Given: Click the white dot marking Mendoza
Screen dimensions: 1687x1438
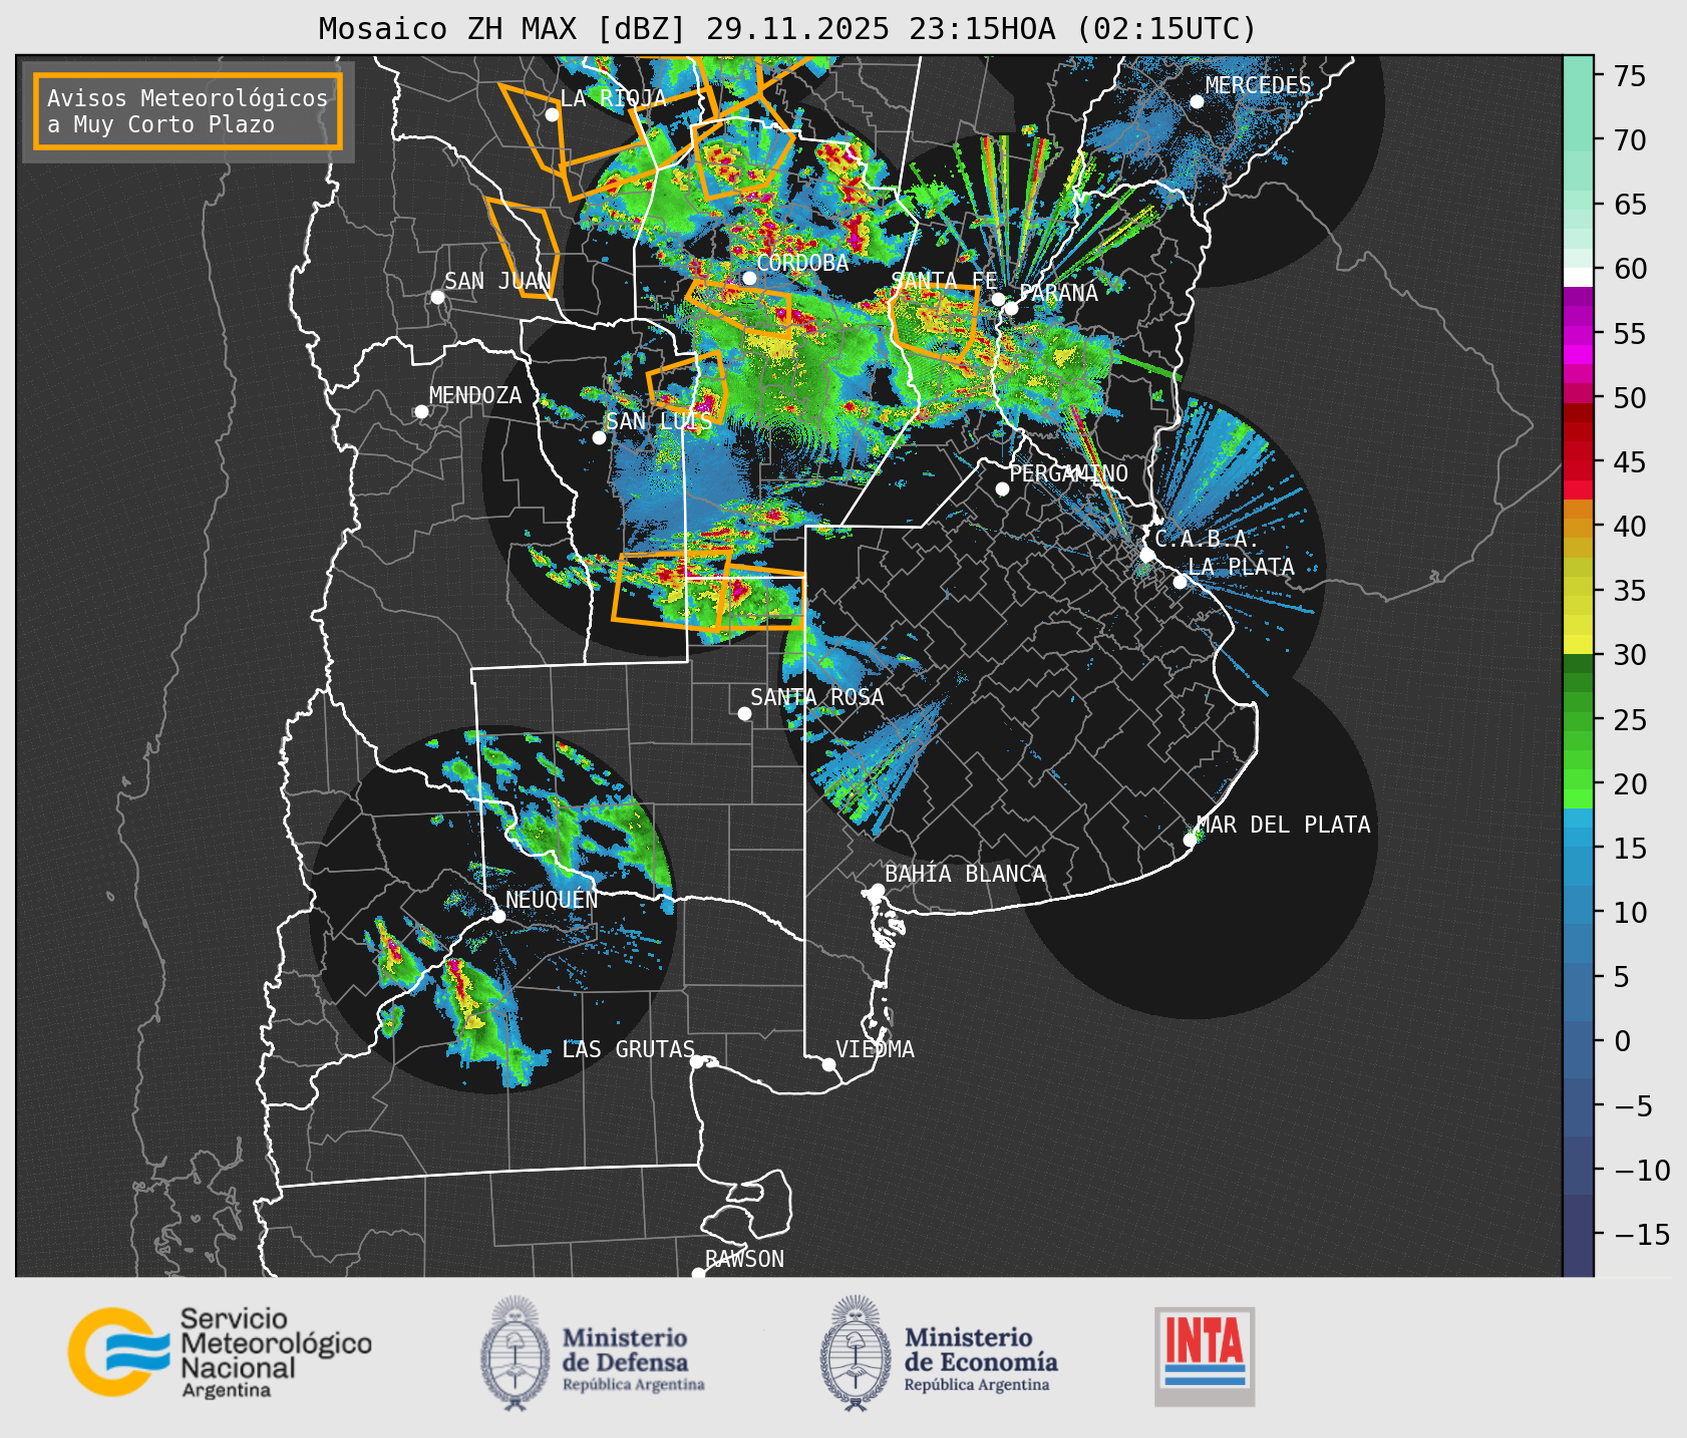Looking at the screenshot, I should (x=422, y=412).
